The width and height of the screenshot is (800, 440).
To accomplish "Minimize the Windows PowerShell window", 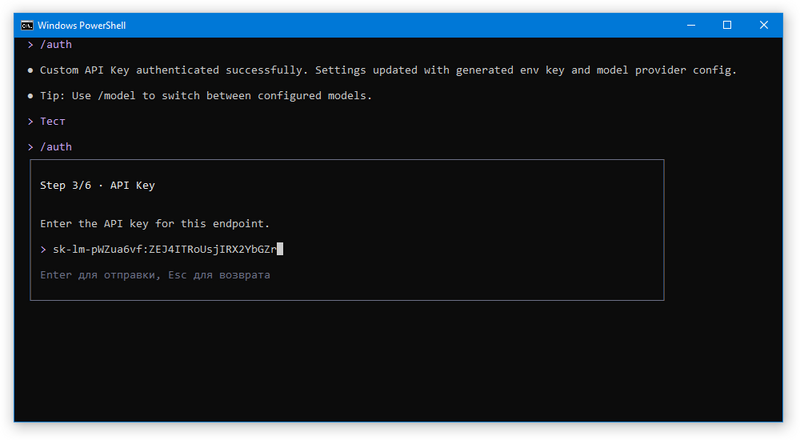I will pos(691,25).
